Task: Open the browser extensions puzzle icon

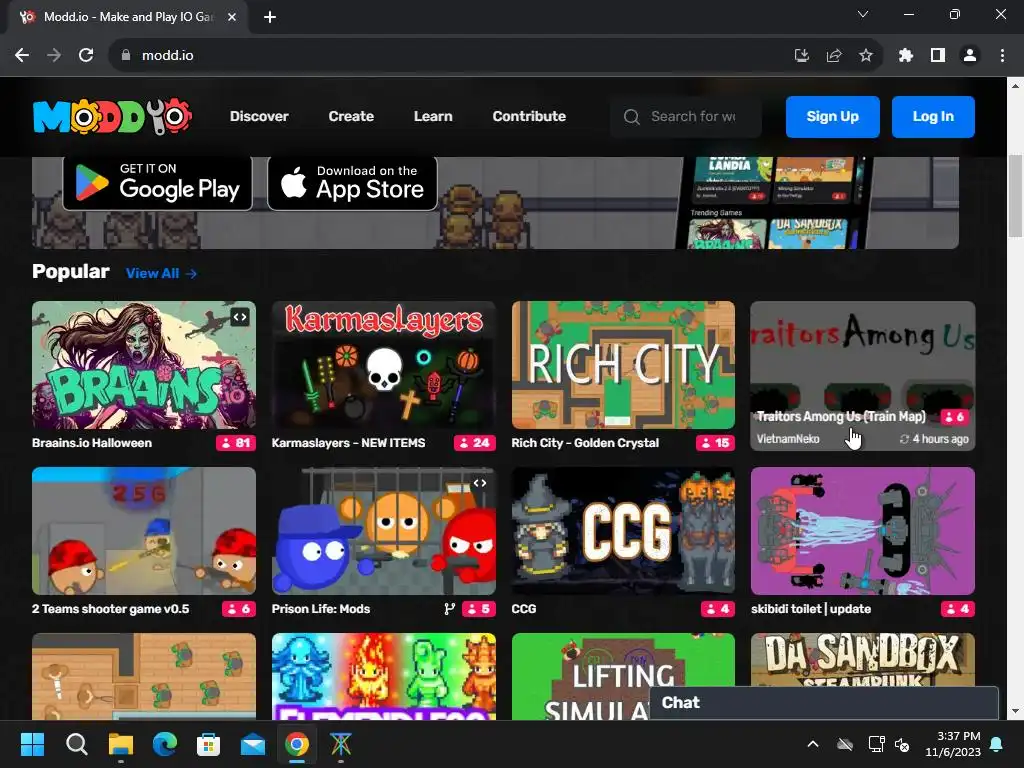Action: click(906, 56)
